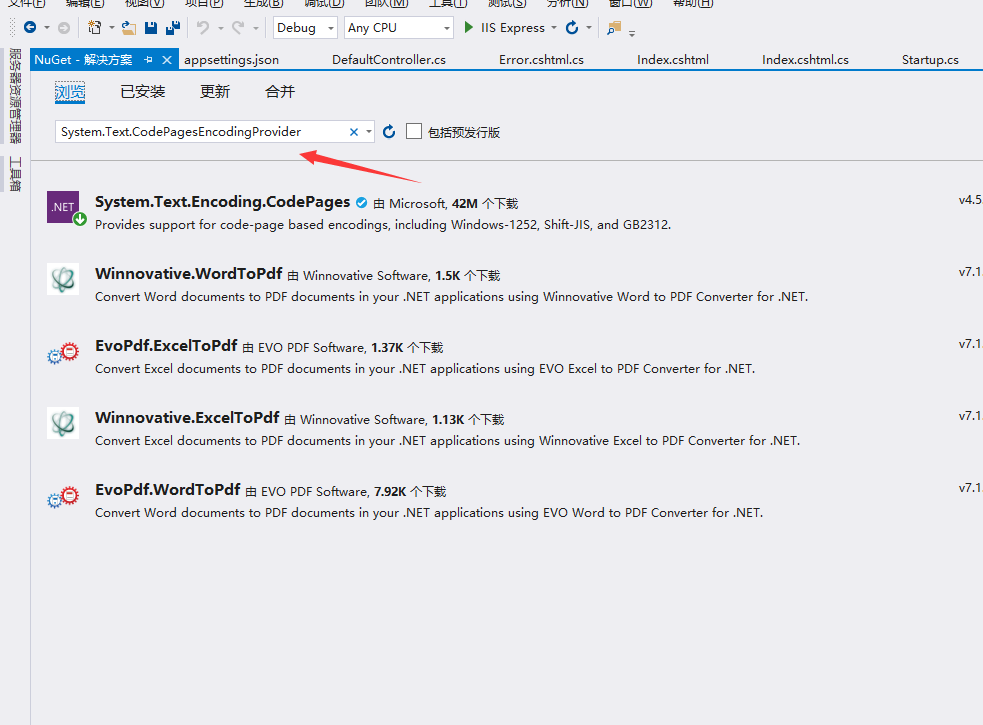Select the EvoPdf.ExcelToPdf package title
The height and width of the screenshot is (725, 983).
pos(166,346)
